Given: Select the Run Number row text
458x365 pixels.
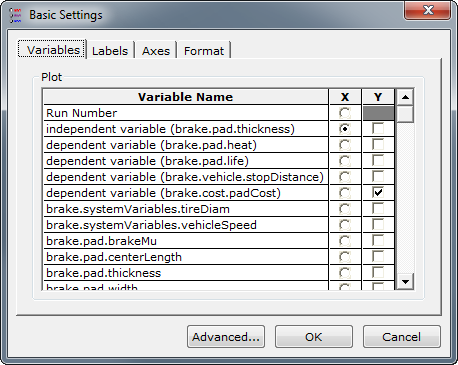Looking at the screenshot, I should click(x=82, y=113).
